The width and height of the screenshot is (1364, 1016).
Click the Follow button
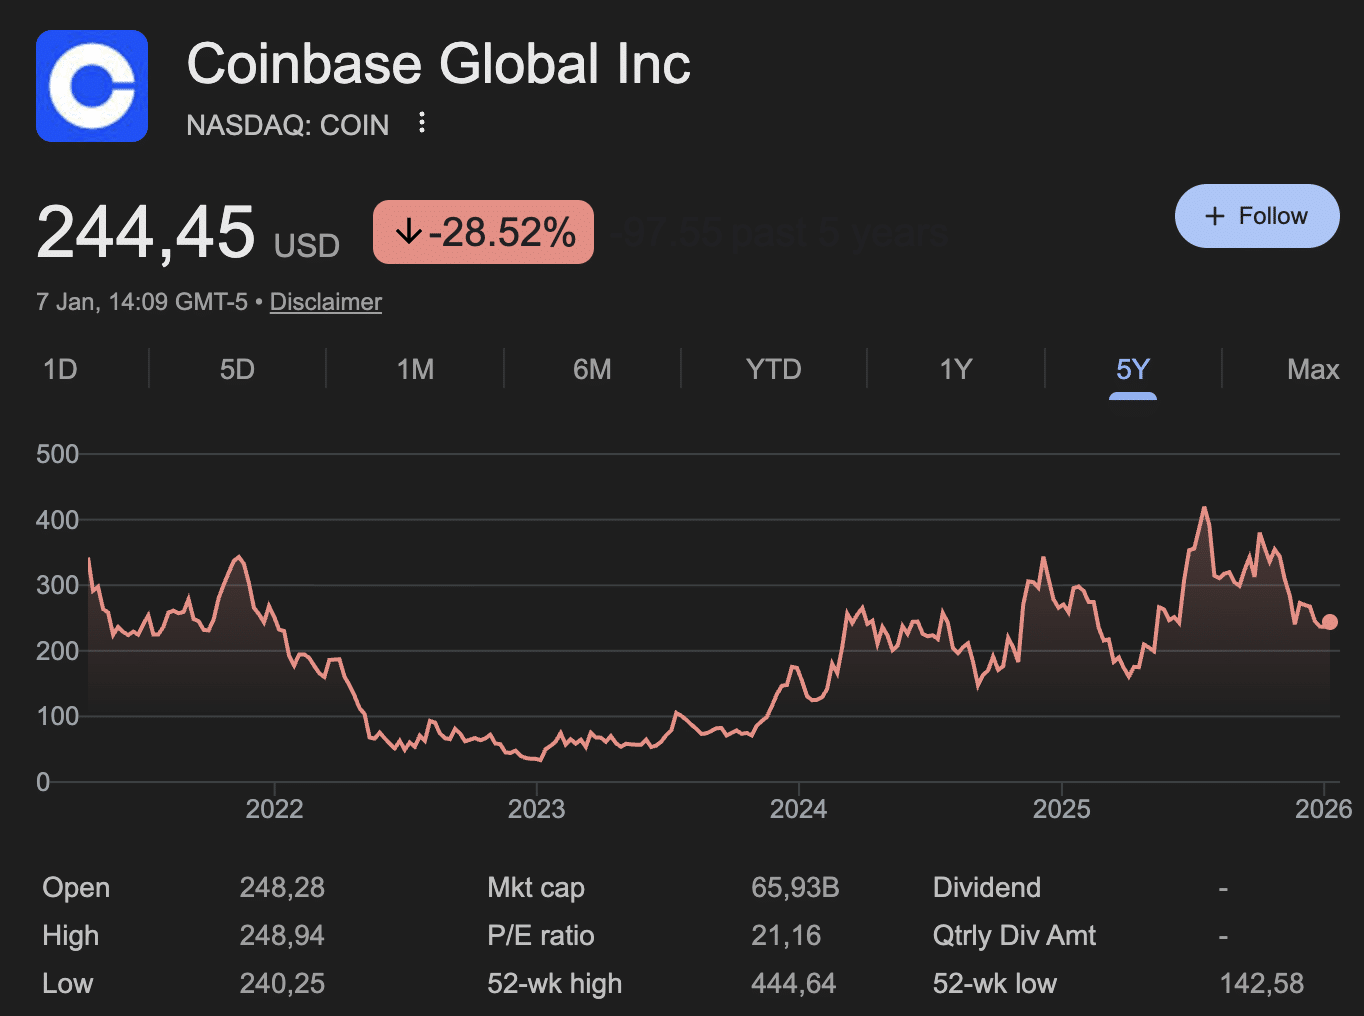point(1257,215)
